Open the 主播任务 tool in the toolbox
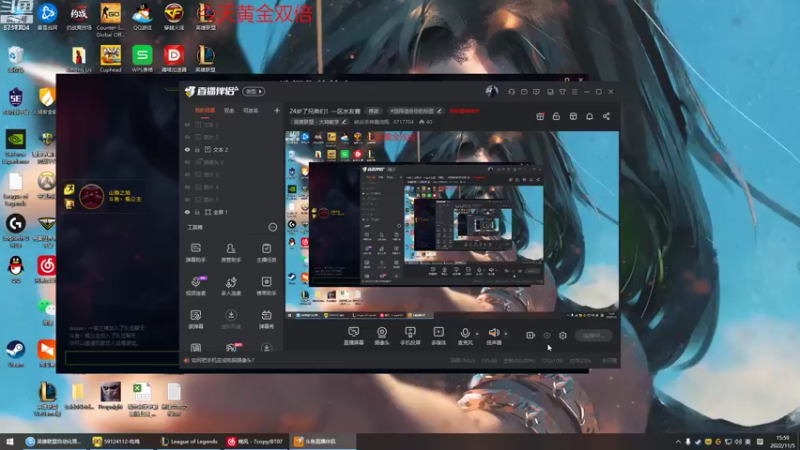This screenshot has width=800, height=450. click(266, 253)
